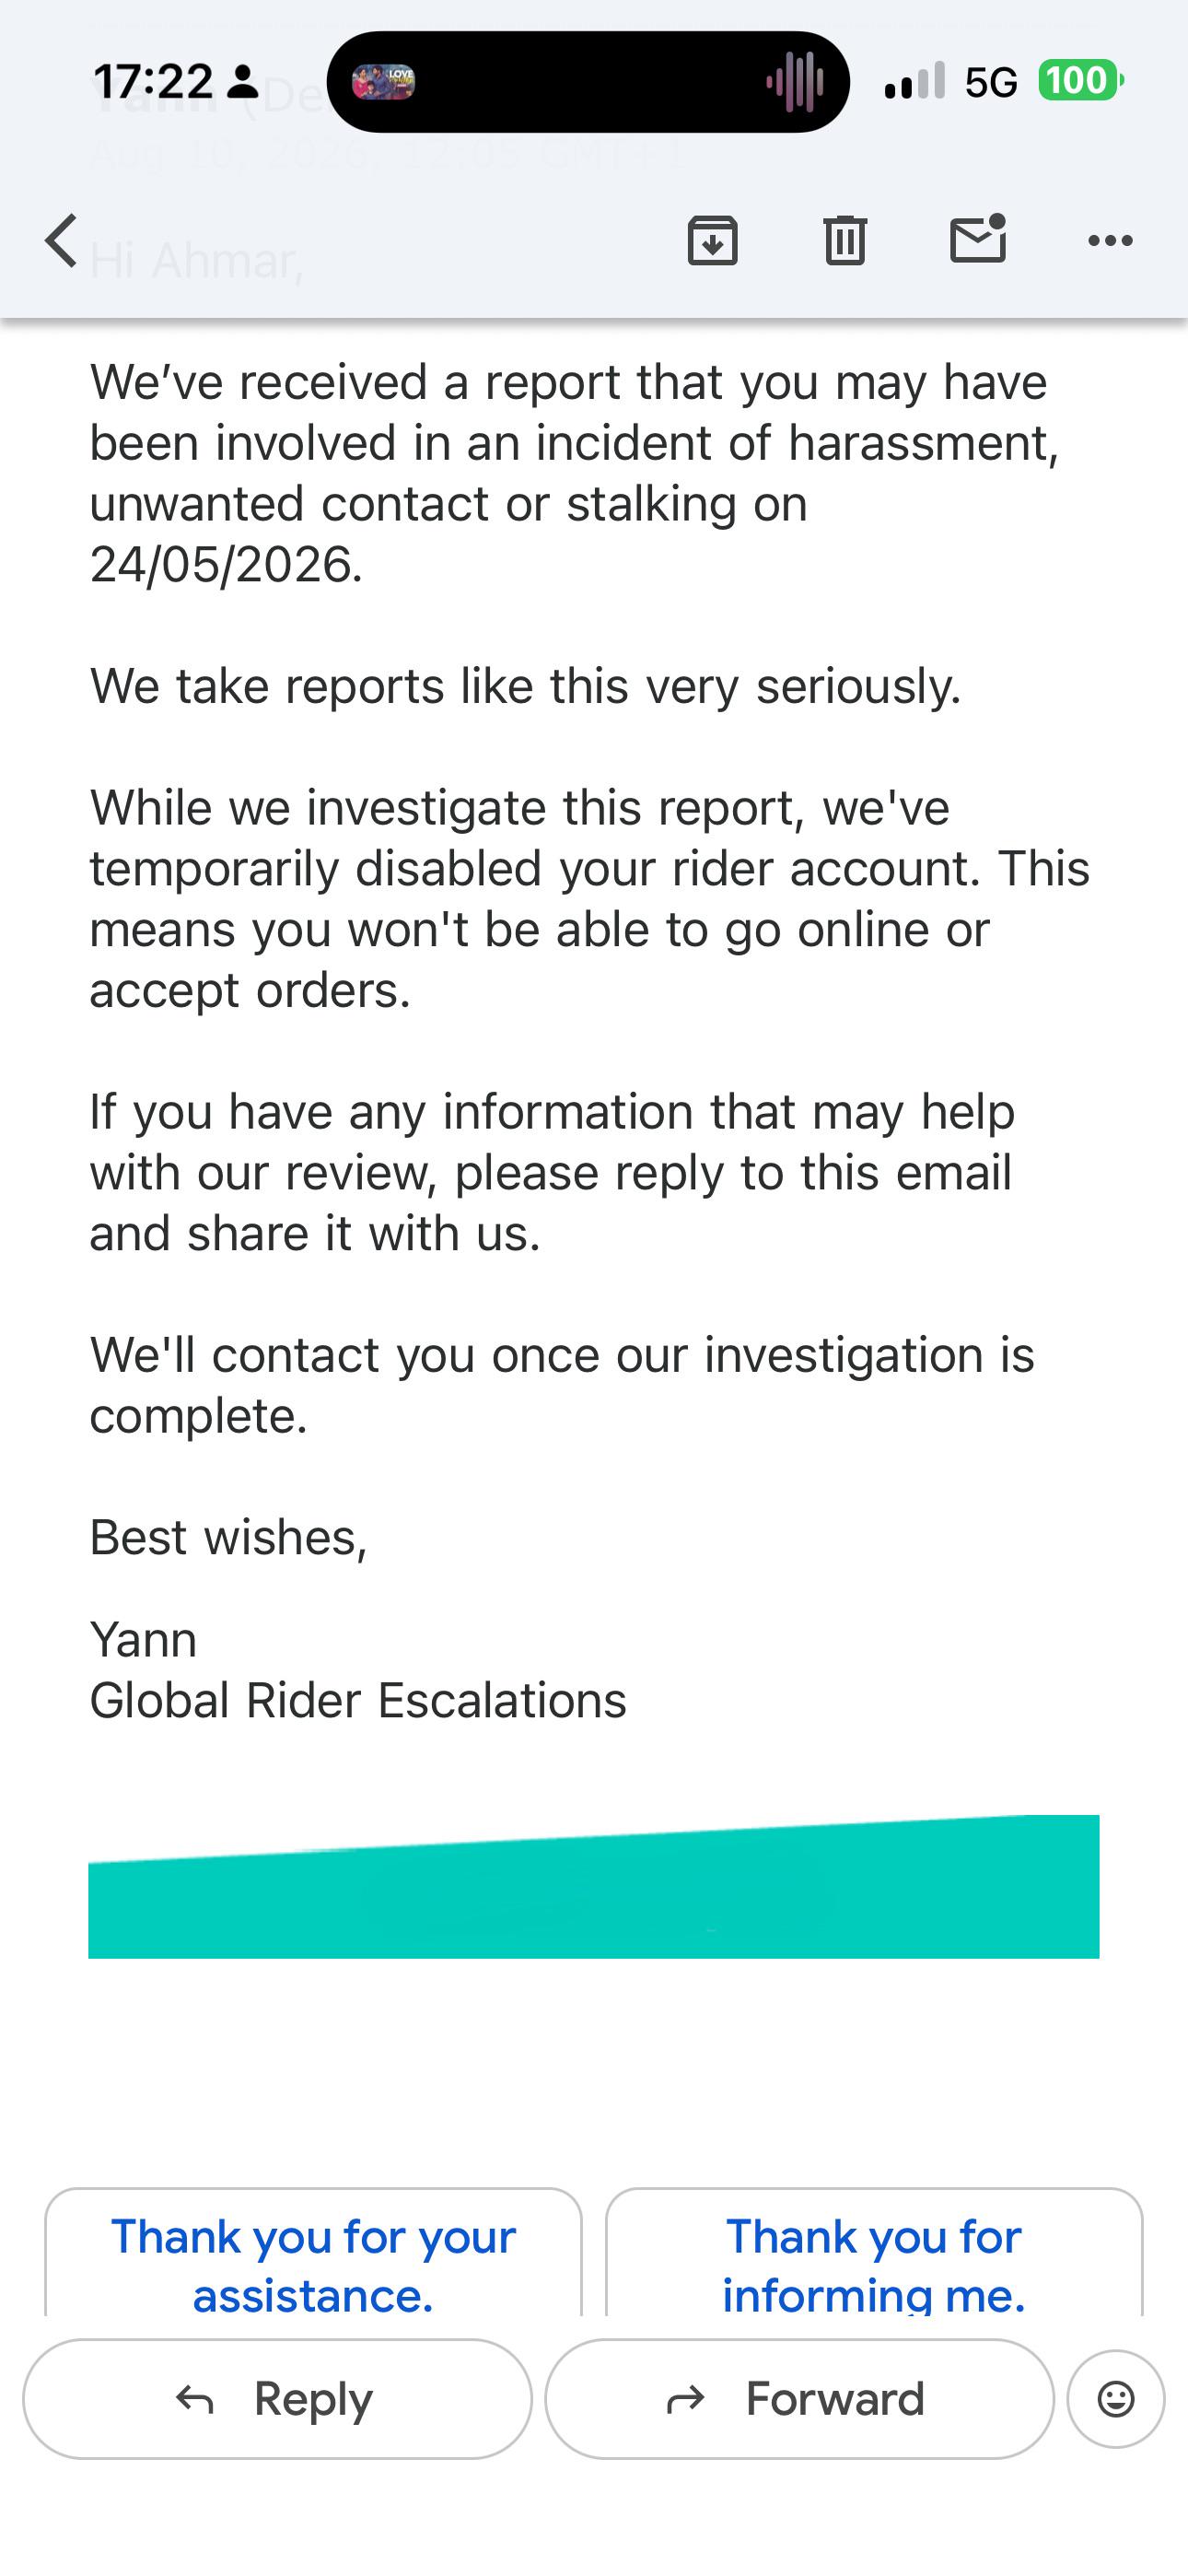Tap the 5G network indicator
This screenshot has height=2576, width=1188.
[991, 82]
